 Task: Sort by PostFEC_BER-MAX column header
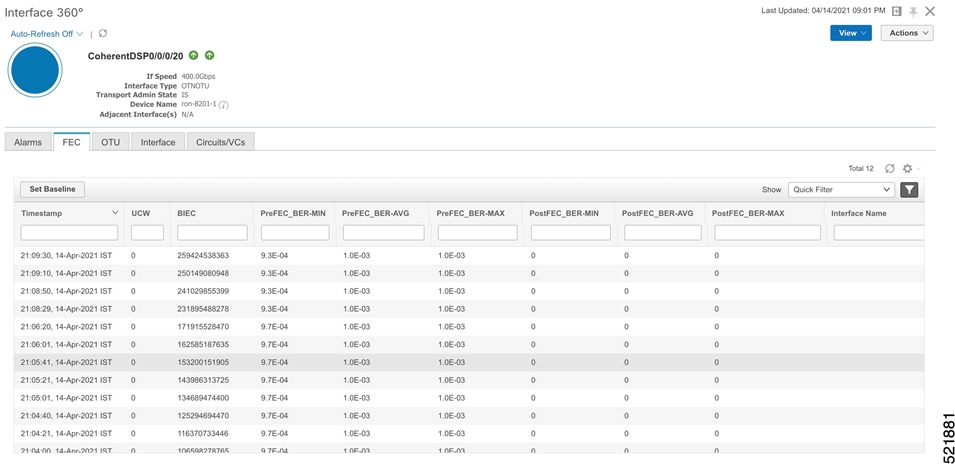click(x=748, y=214)
